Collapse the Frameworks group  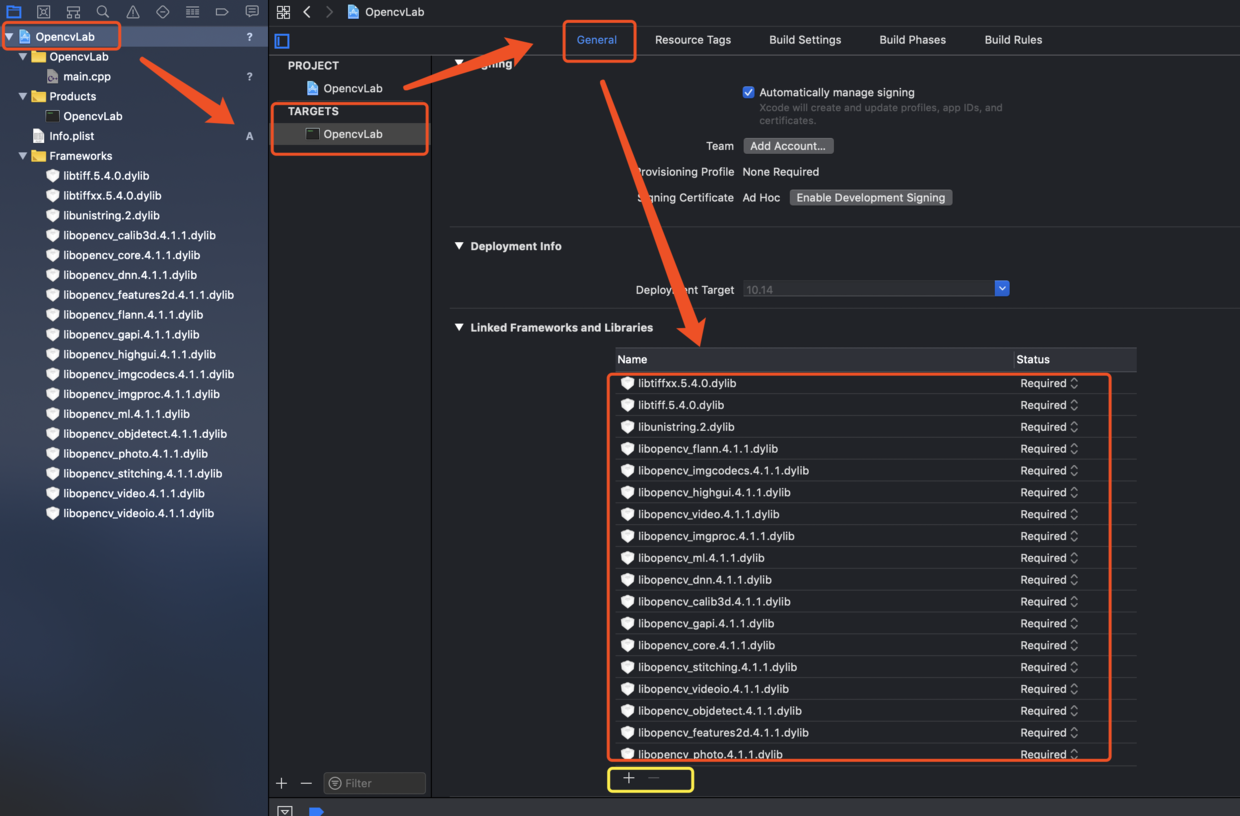23,156
